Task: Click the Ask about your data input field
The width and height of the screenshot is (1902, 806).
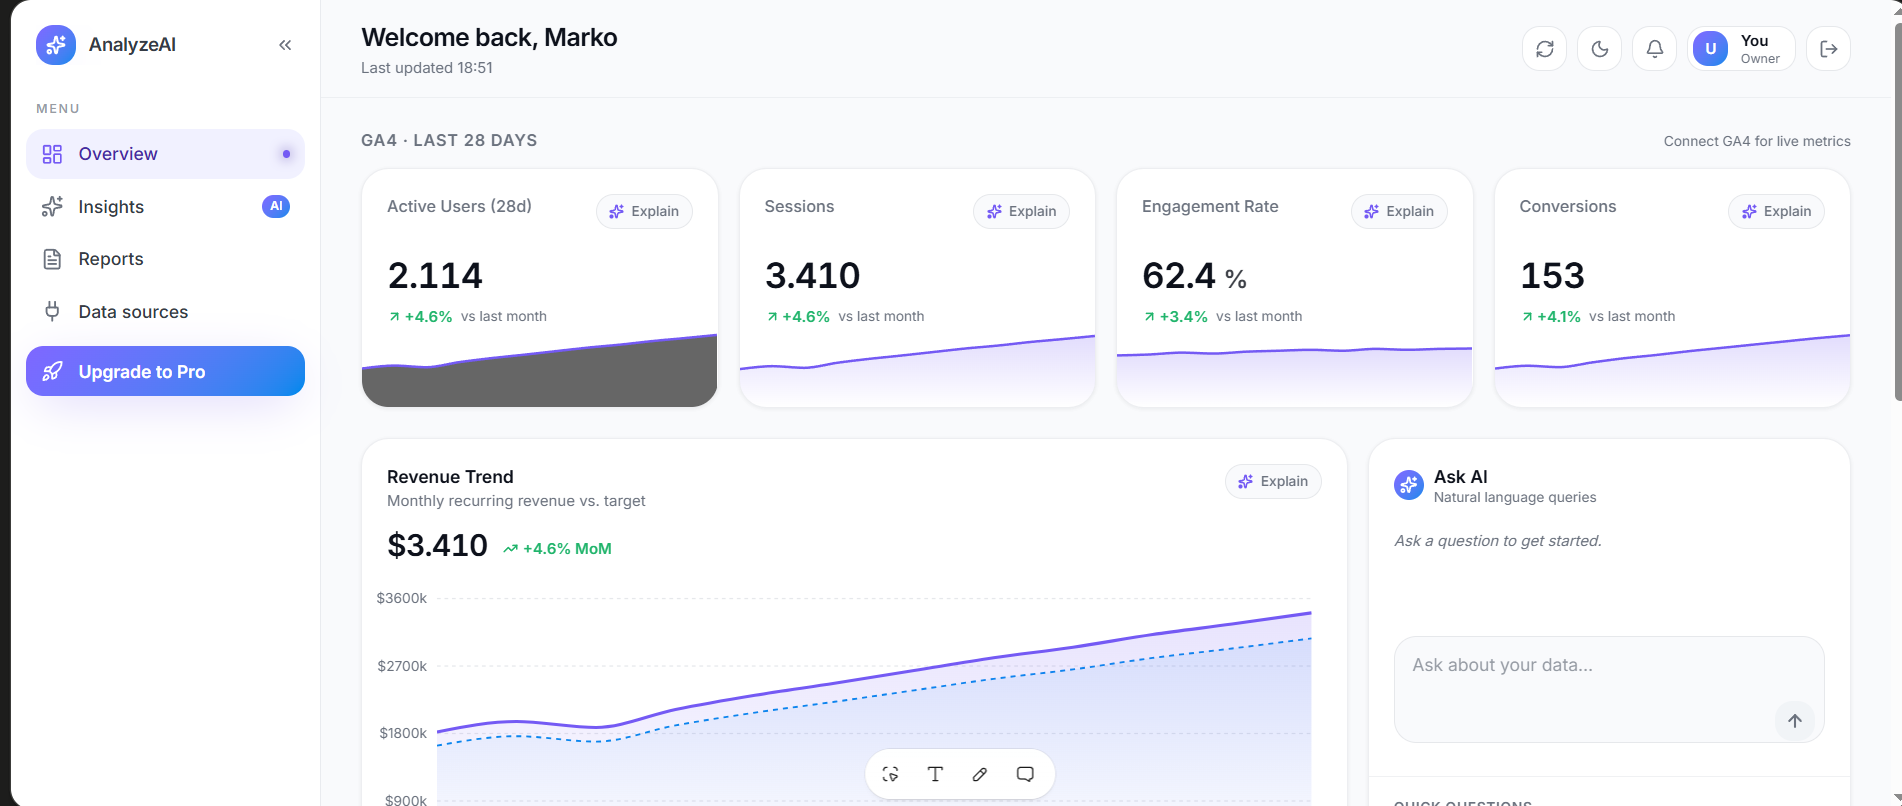Action: 1609,689
